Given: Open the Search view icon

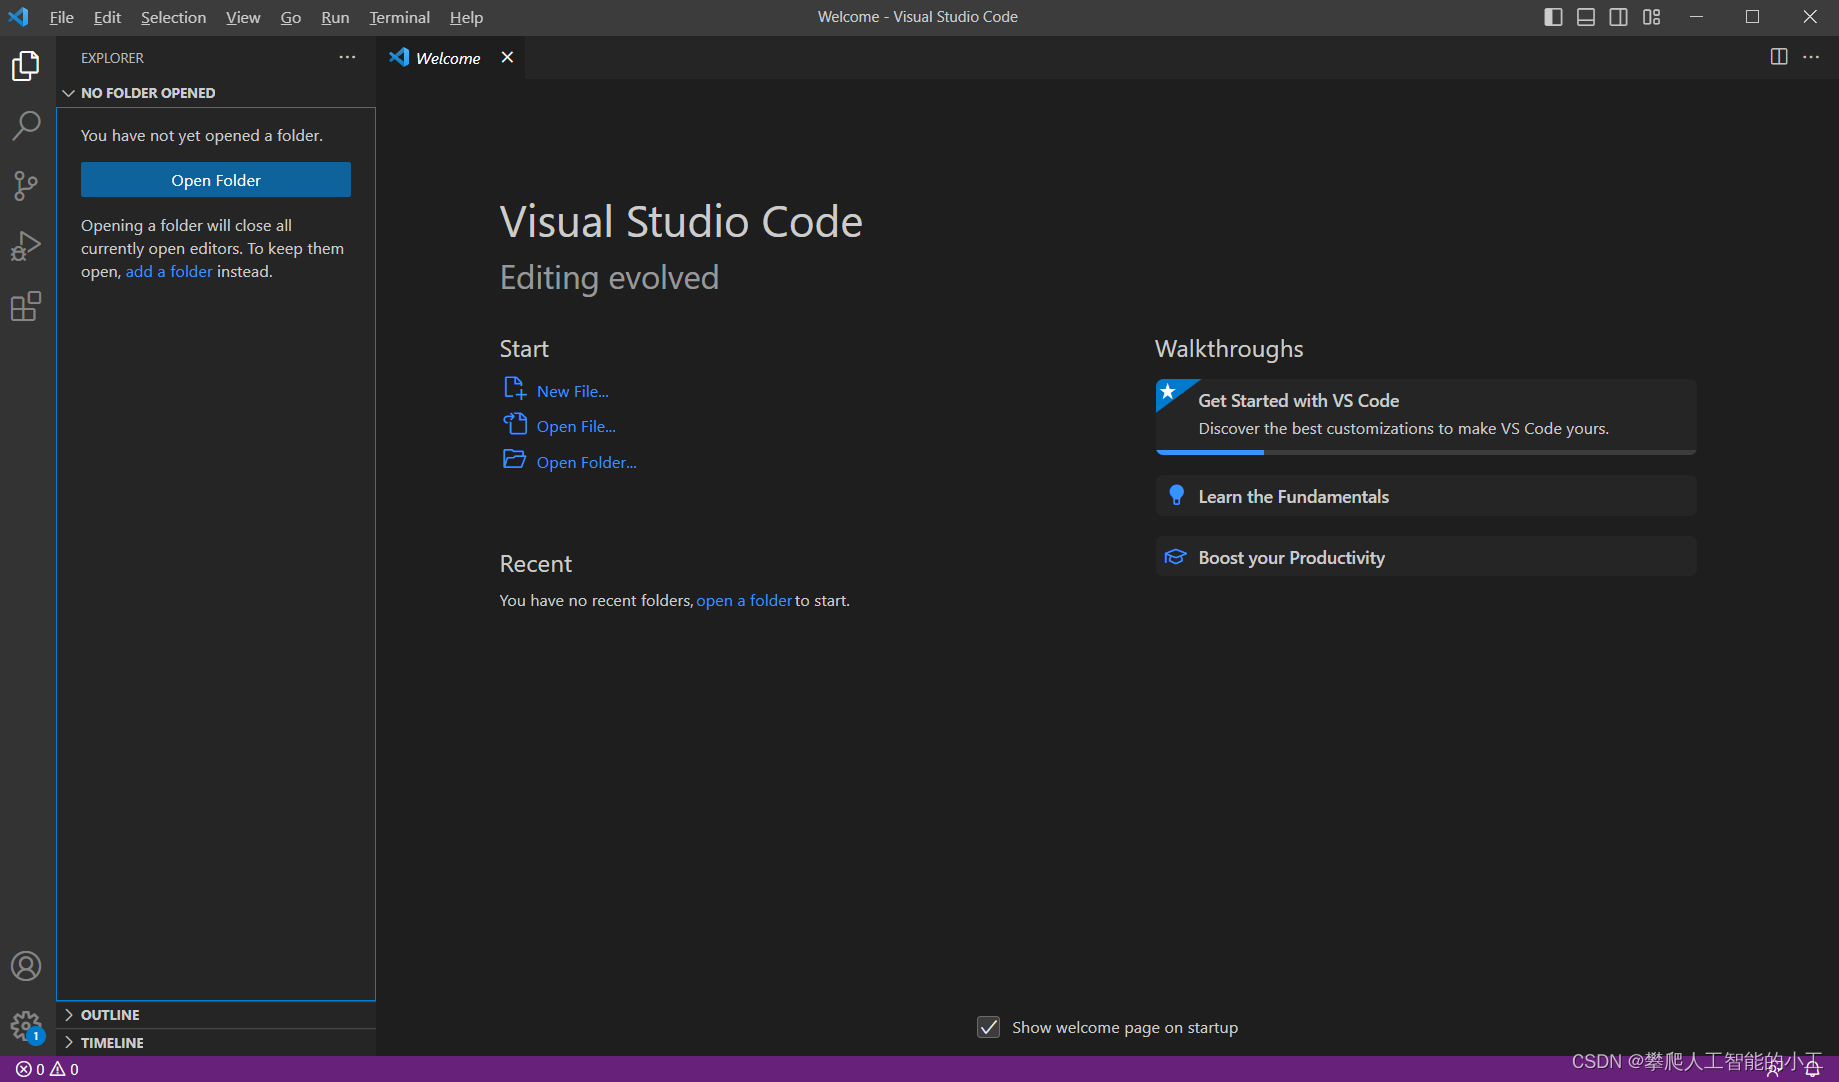Looking at the screenshot, I should point(26,126).
